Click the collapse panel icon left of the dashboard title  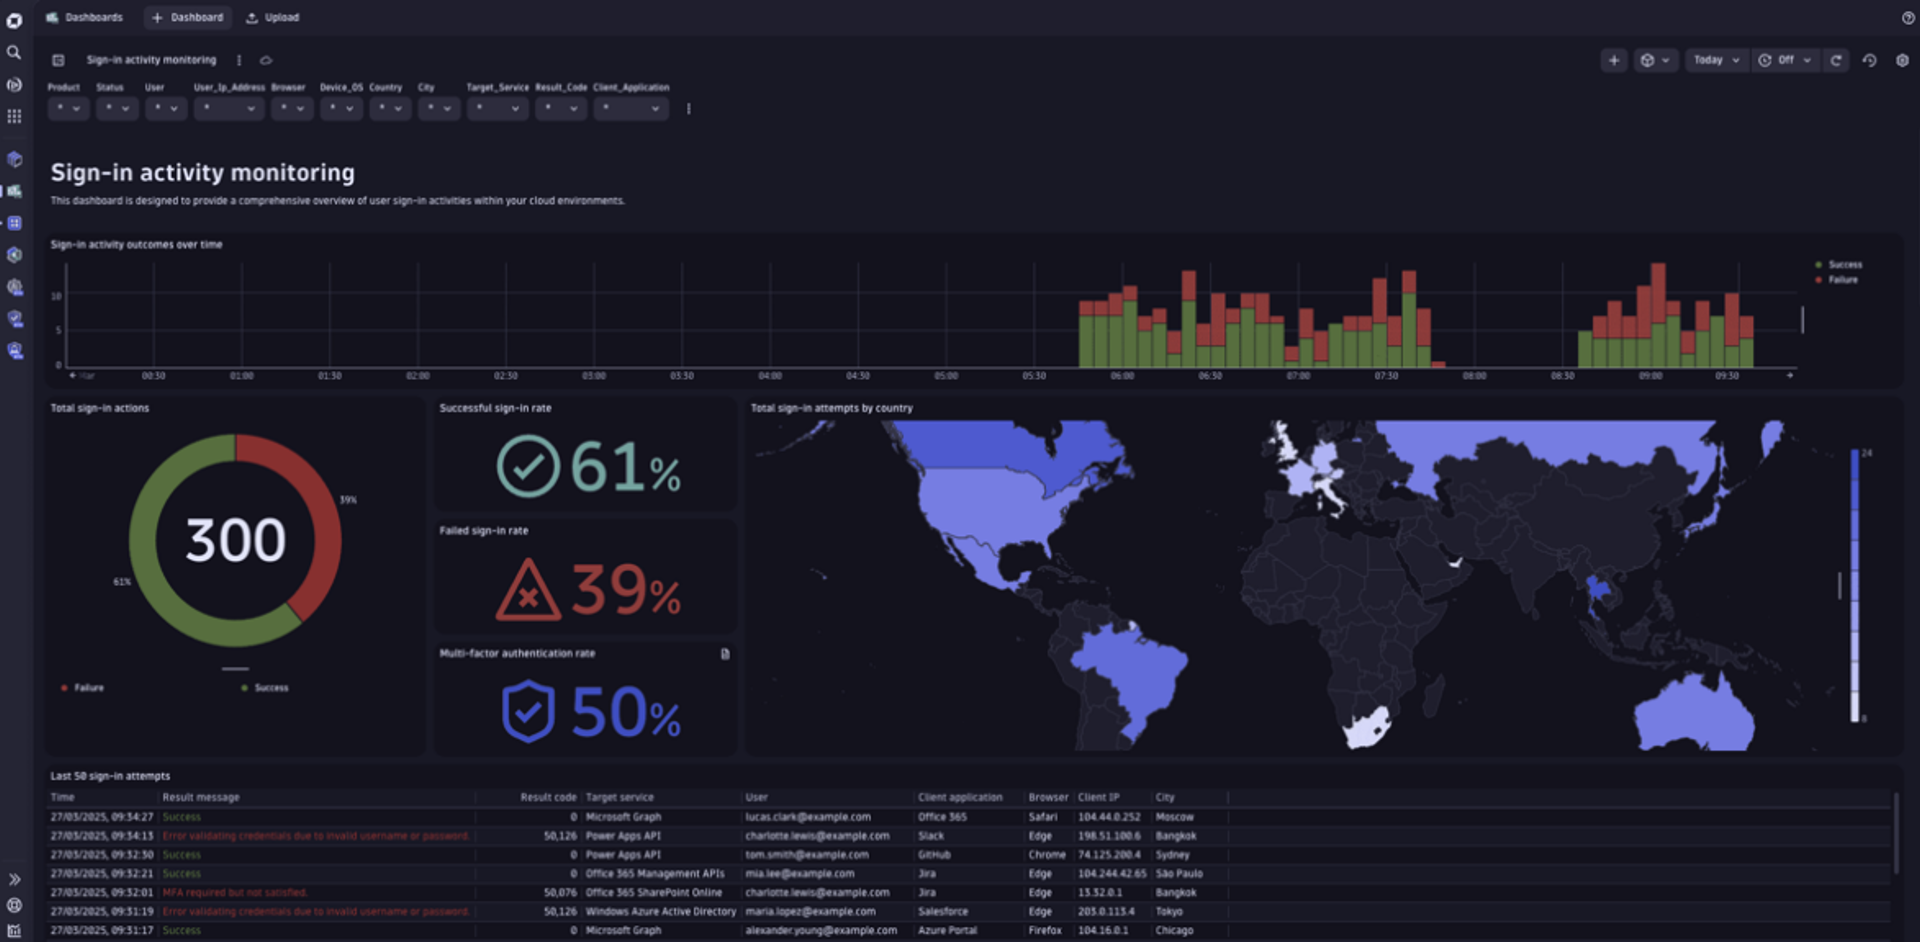pos(58,59)
